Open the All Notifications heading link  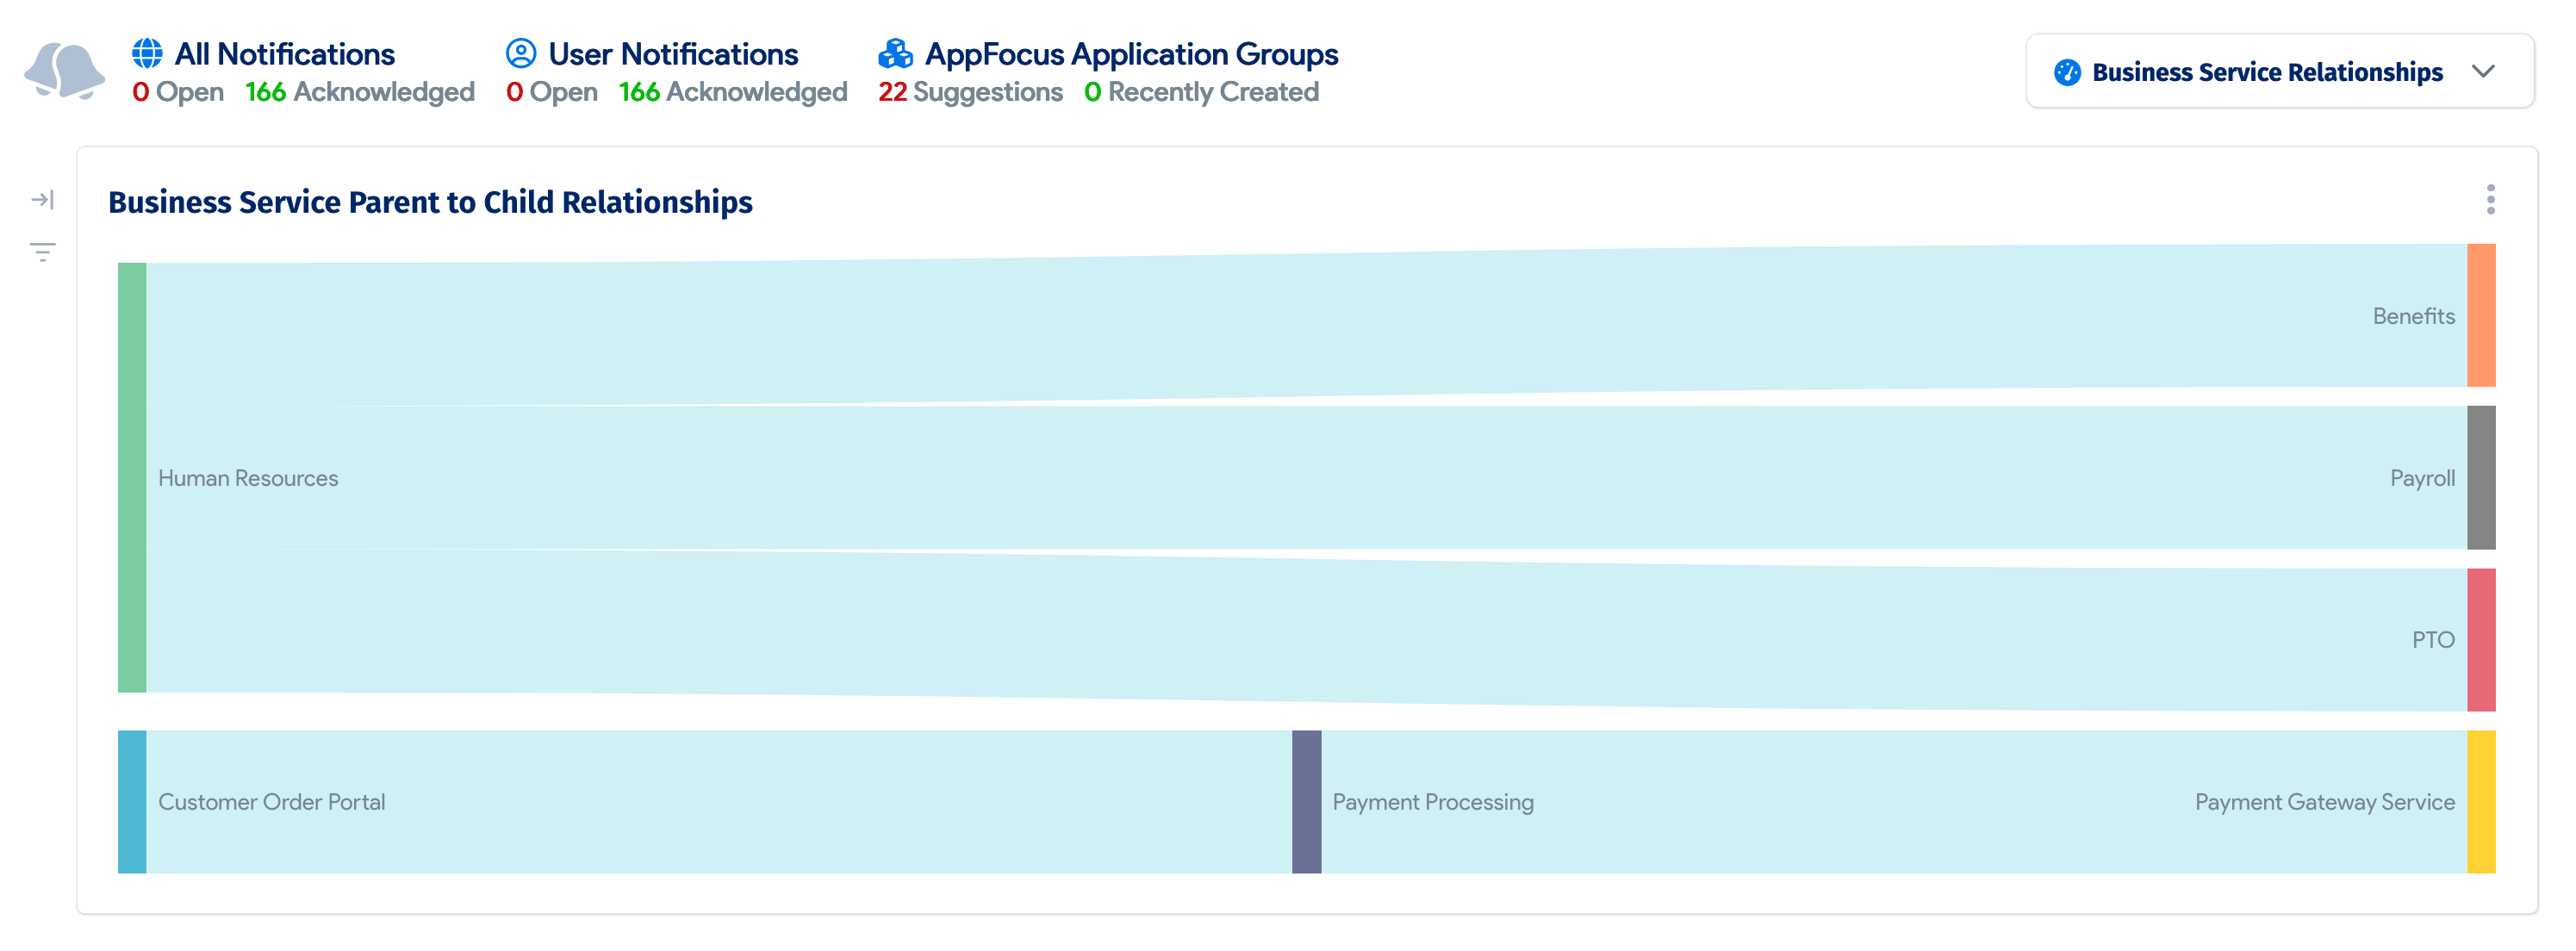click(285, 54)
